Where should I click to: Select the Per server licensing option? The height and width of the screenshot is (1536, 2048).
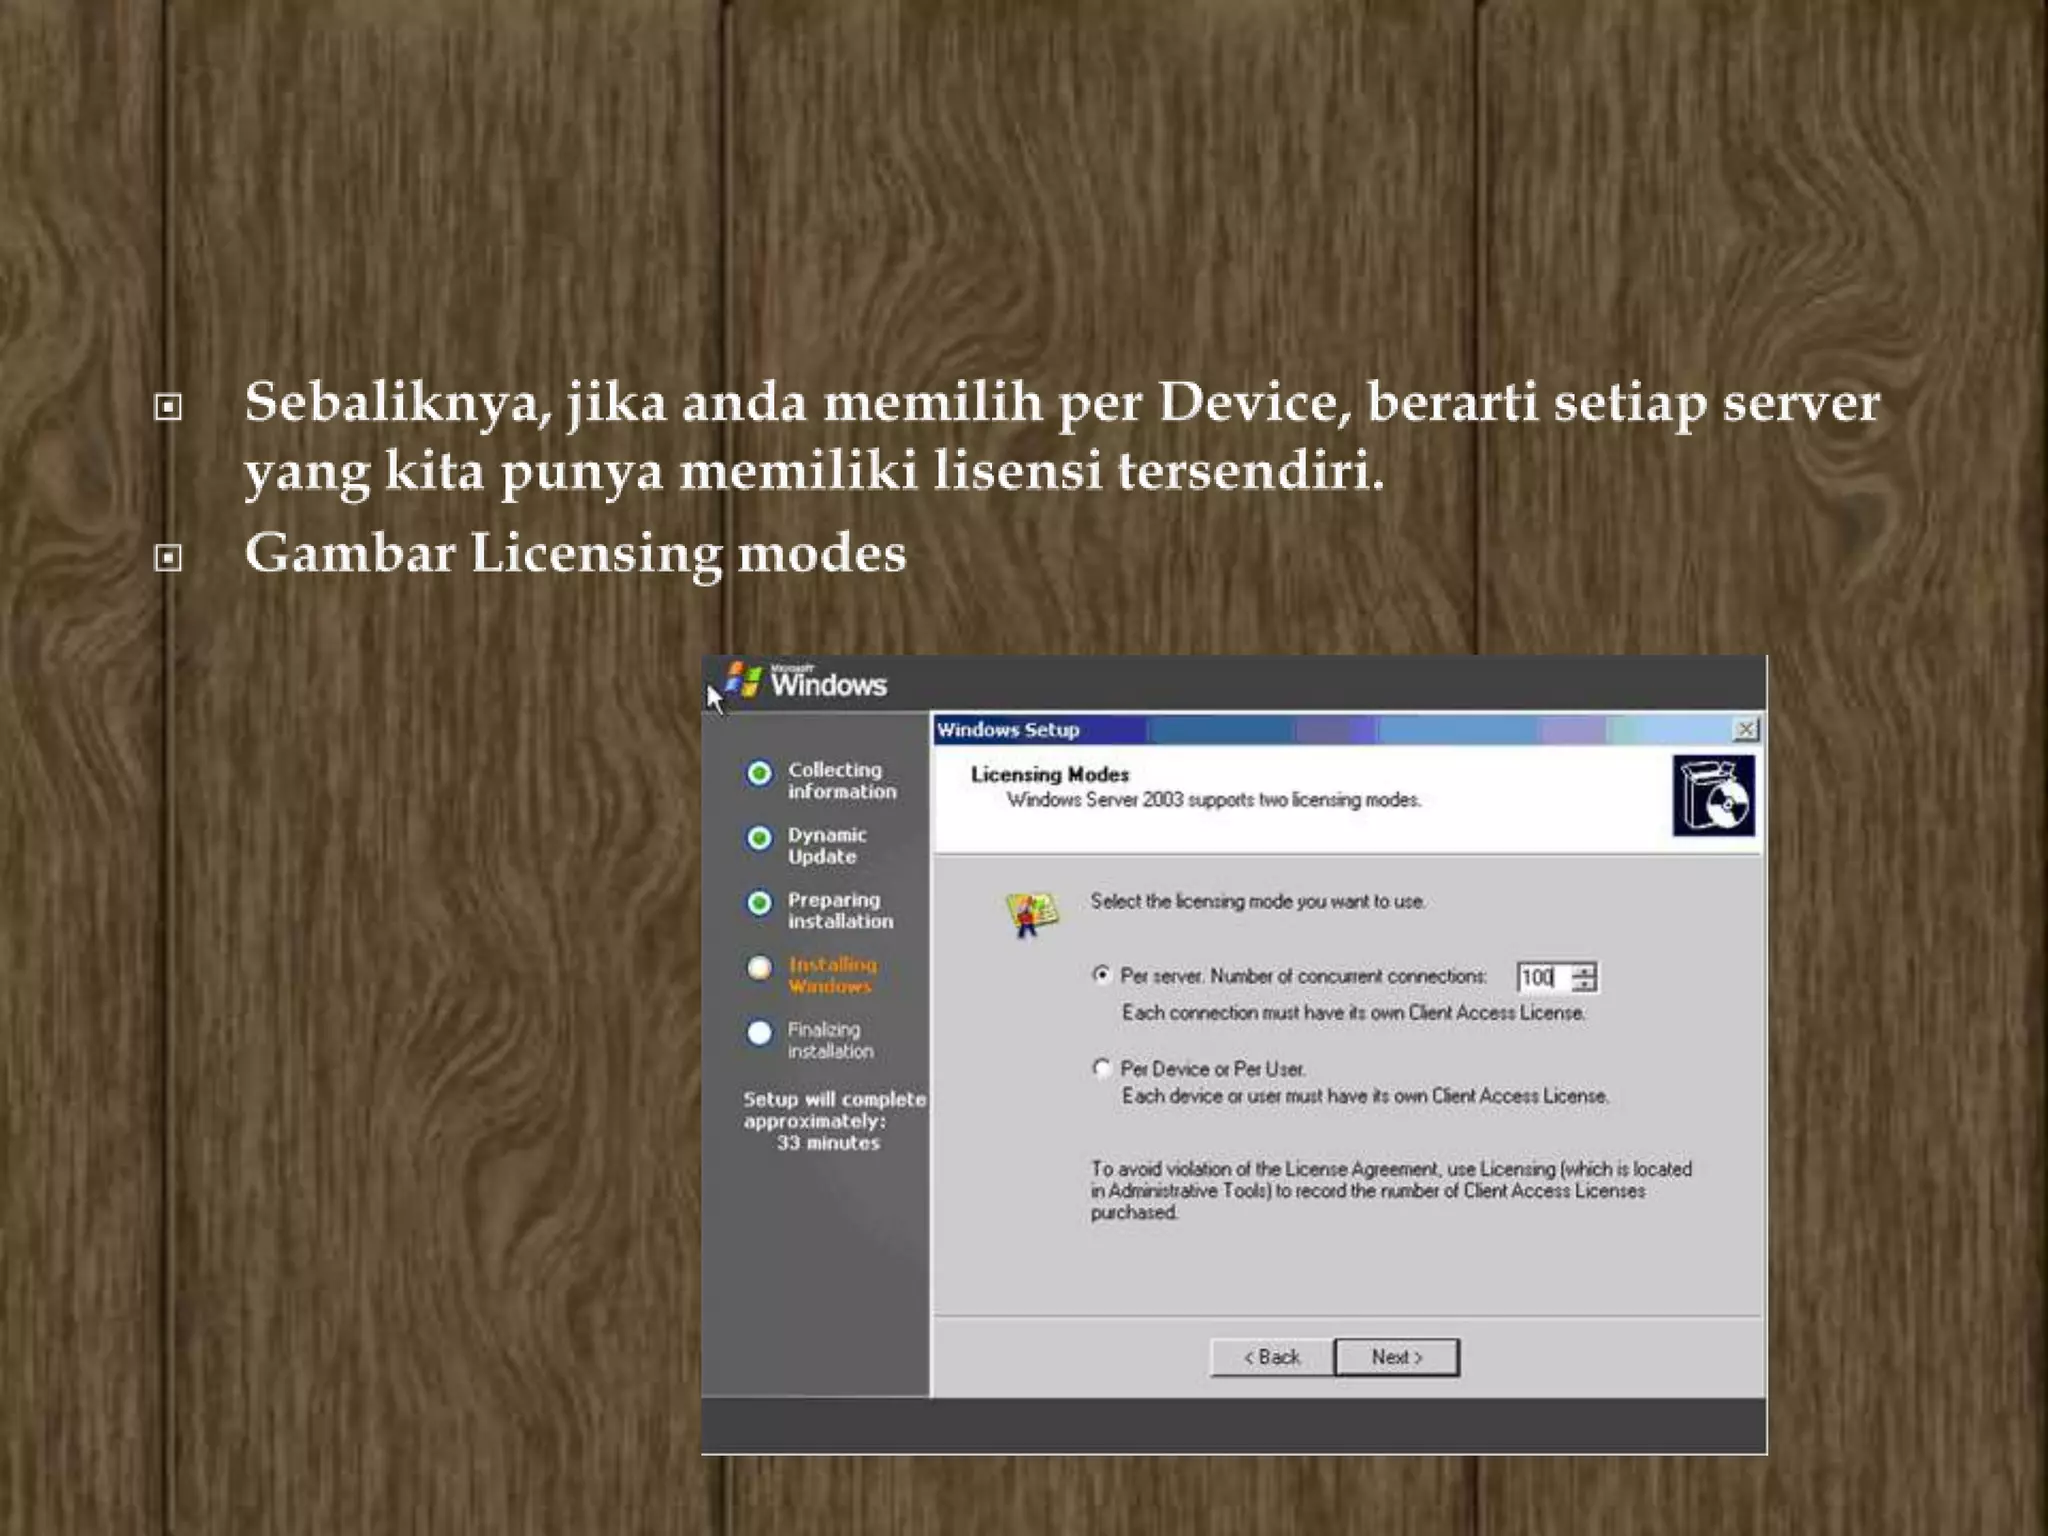pyautogui.click(x=1101, y=975)
